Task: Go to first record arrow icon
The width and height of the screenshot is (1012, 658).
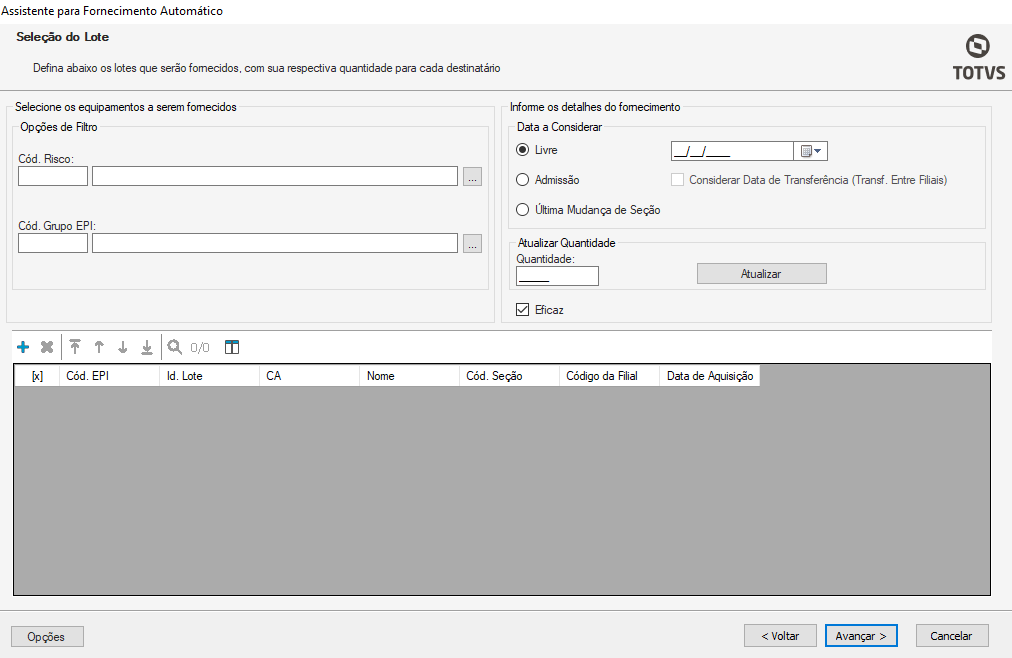Action: 75,347
